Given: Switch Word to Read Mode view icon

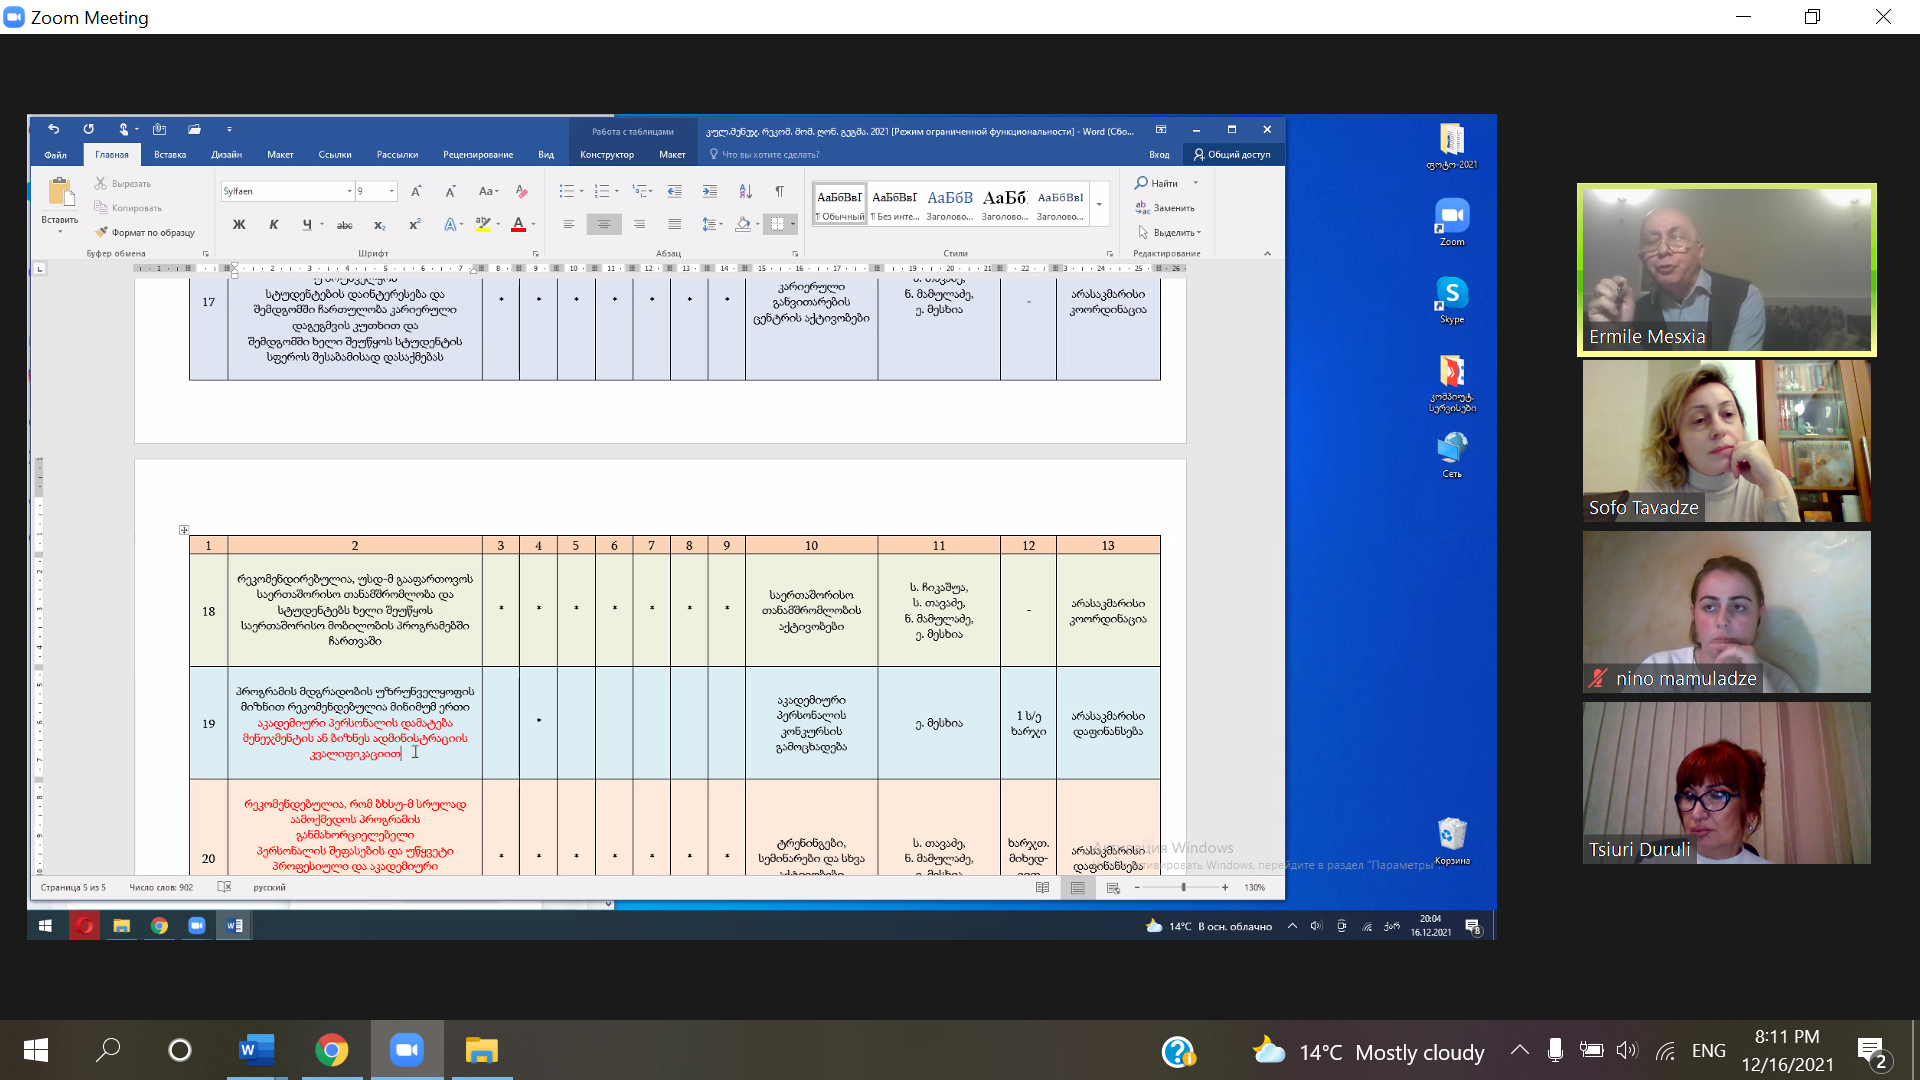Looking at the screenshot, I should [1042, 887].
